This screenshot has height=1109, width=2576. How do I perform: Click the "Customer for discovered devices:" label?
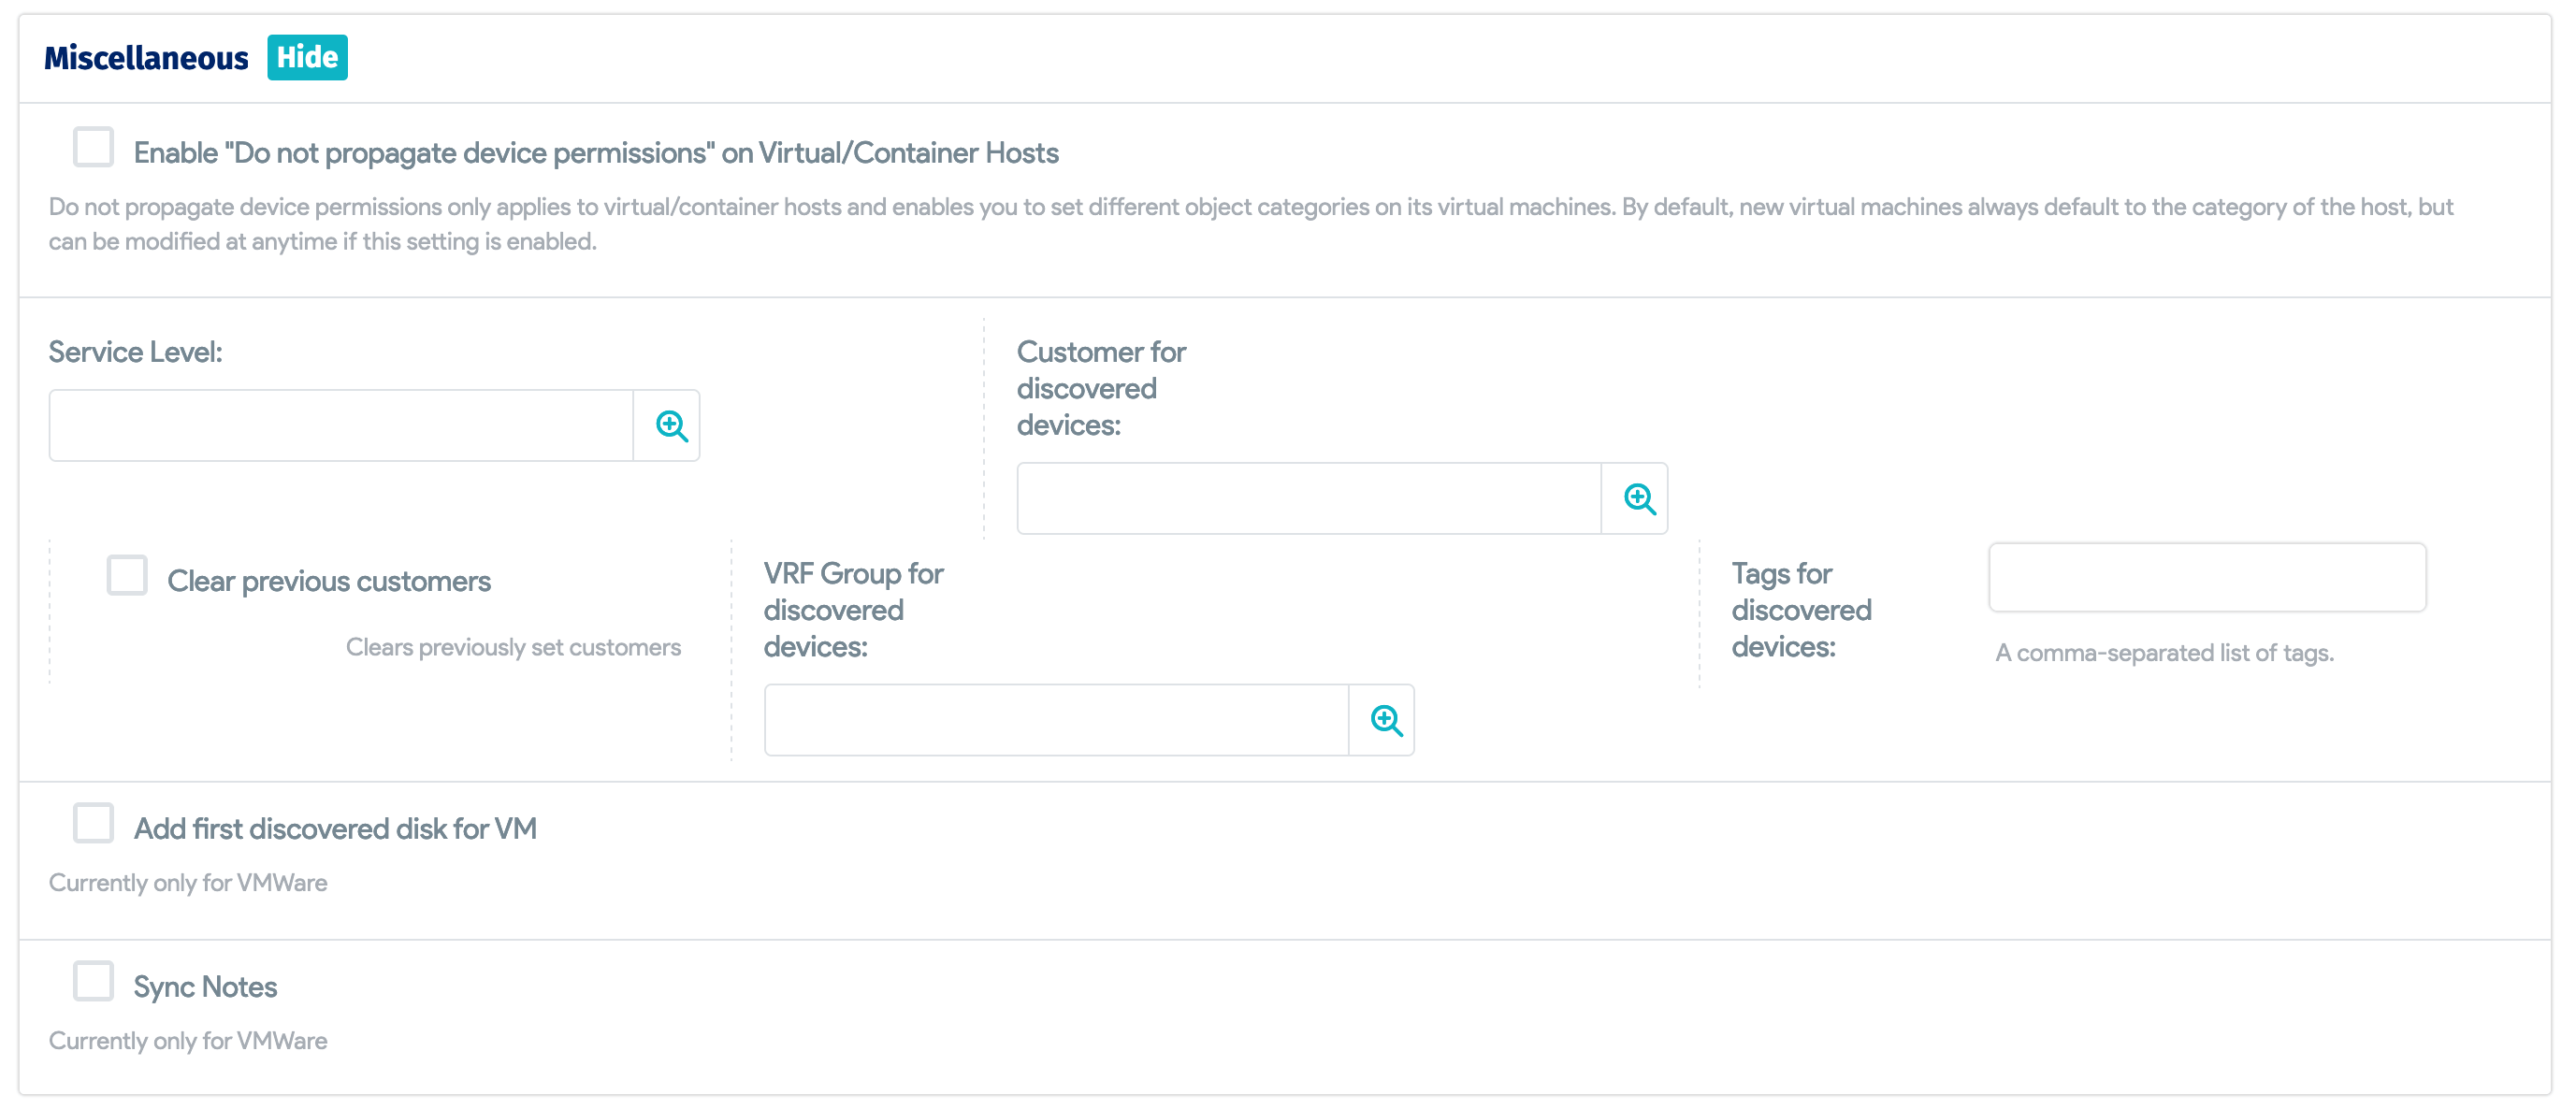point(1100,388)
